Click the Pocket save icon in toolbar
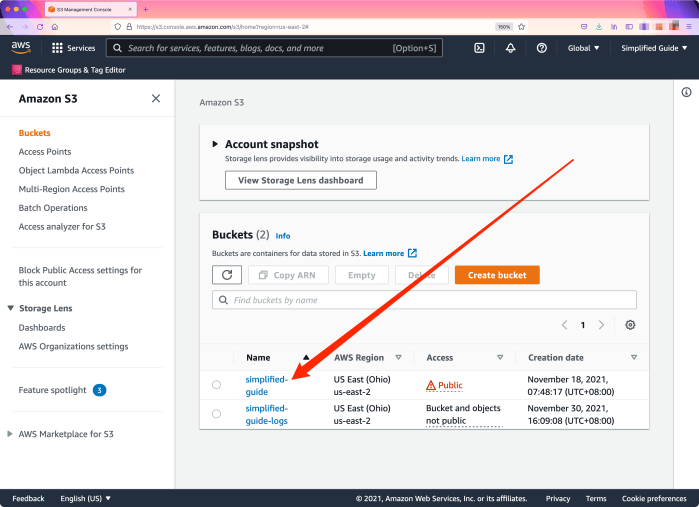Image resolution: width=699 pixels, height=507 pixels. [584, 27]
